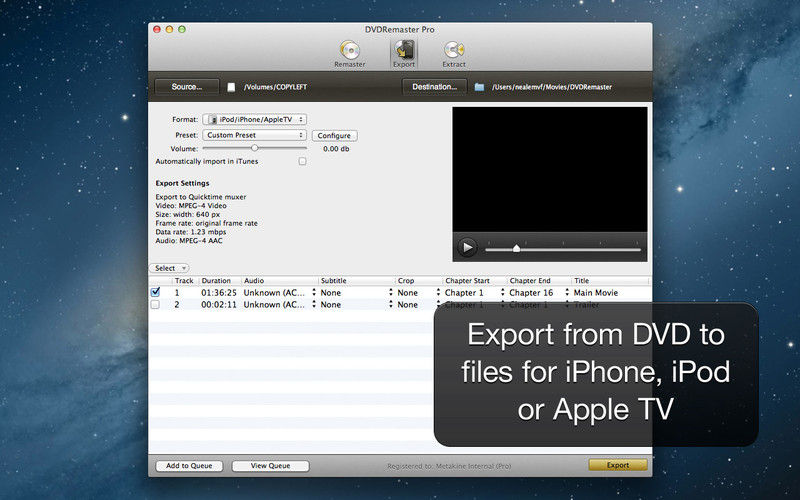Screen dimensions: 800x500
Task: Open Chapter End dropdown showing Chapter 16
Action: (539, 293)
